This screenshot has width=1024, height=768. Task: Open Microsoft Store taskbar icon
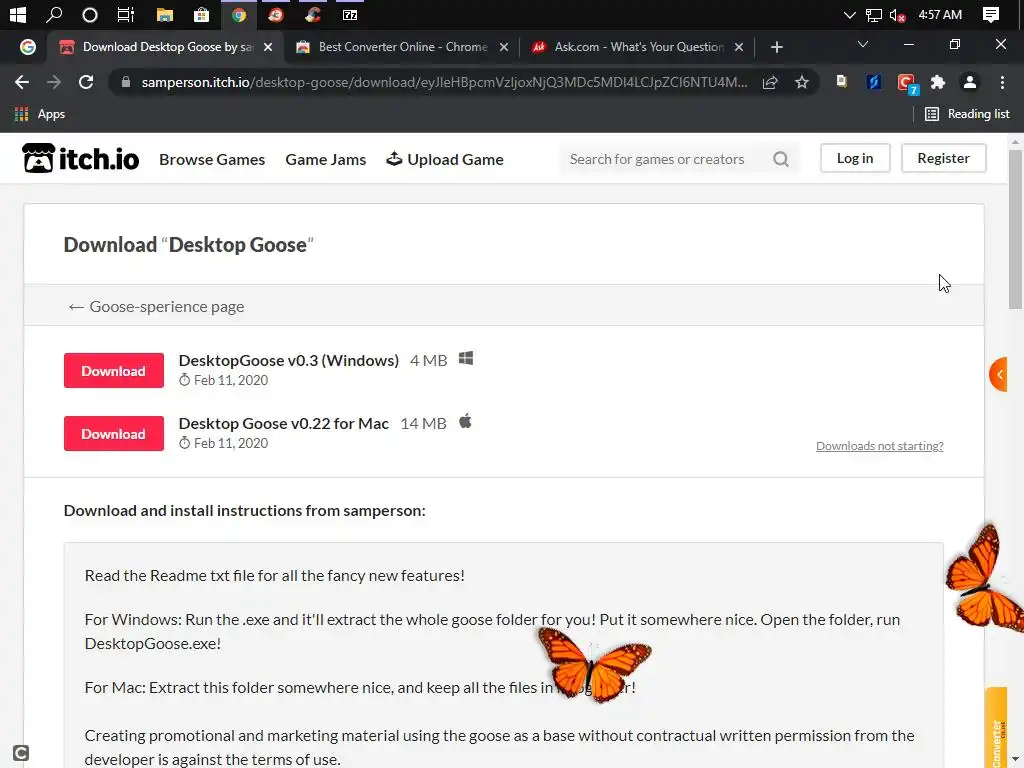[201, 14]
